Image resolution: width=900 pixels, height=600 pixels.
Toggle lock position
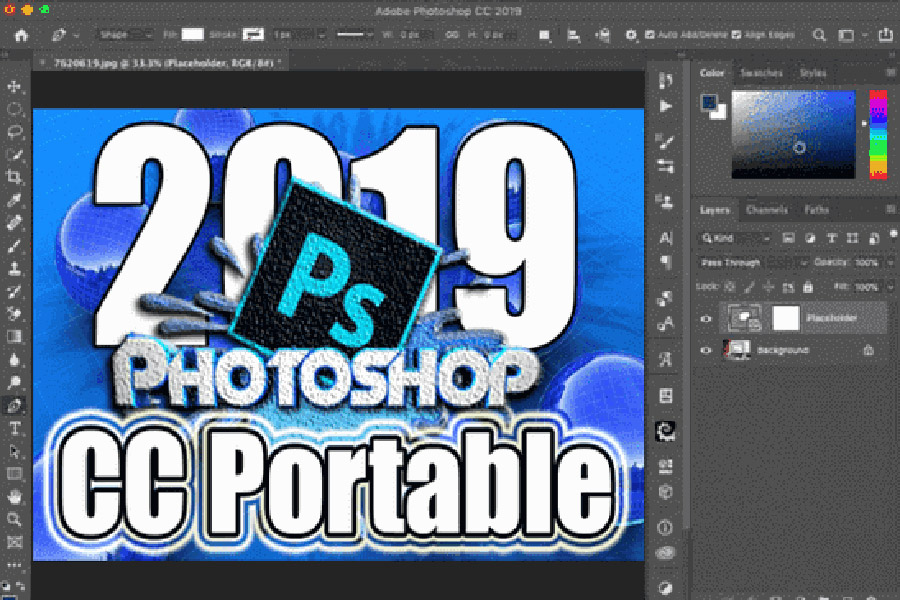click(x=769, y=287)
